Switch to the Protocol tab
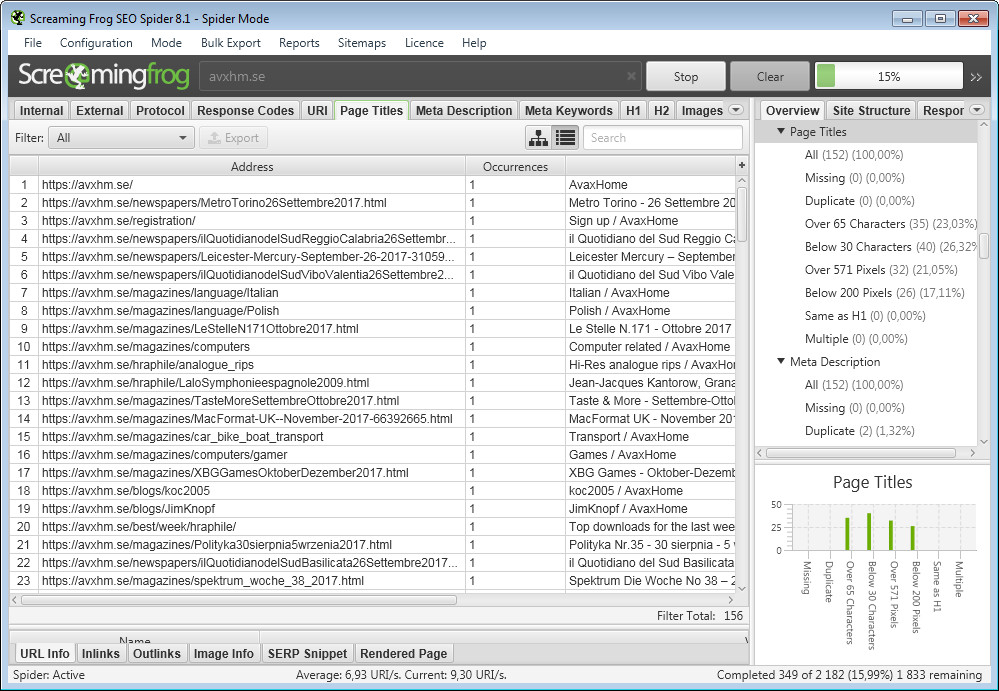 tap(160, 110)
